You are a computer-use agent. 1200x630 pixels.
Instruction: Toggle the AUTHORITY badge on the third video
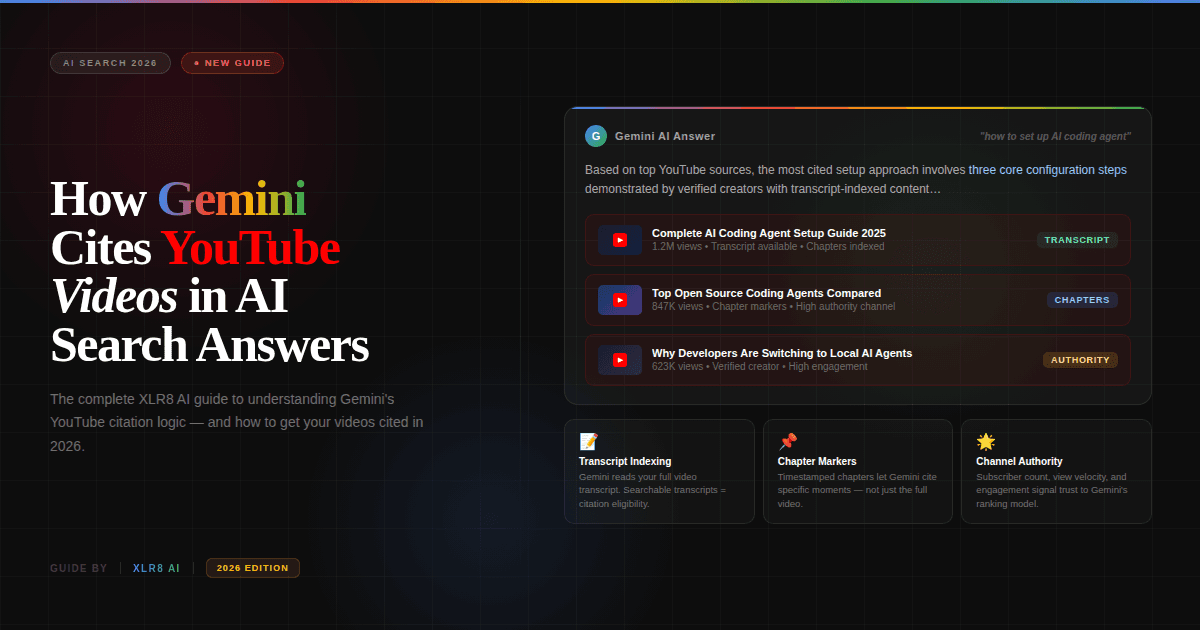(x=1080, y=359)
